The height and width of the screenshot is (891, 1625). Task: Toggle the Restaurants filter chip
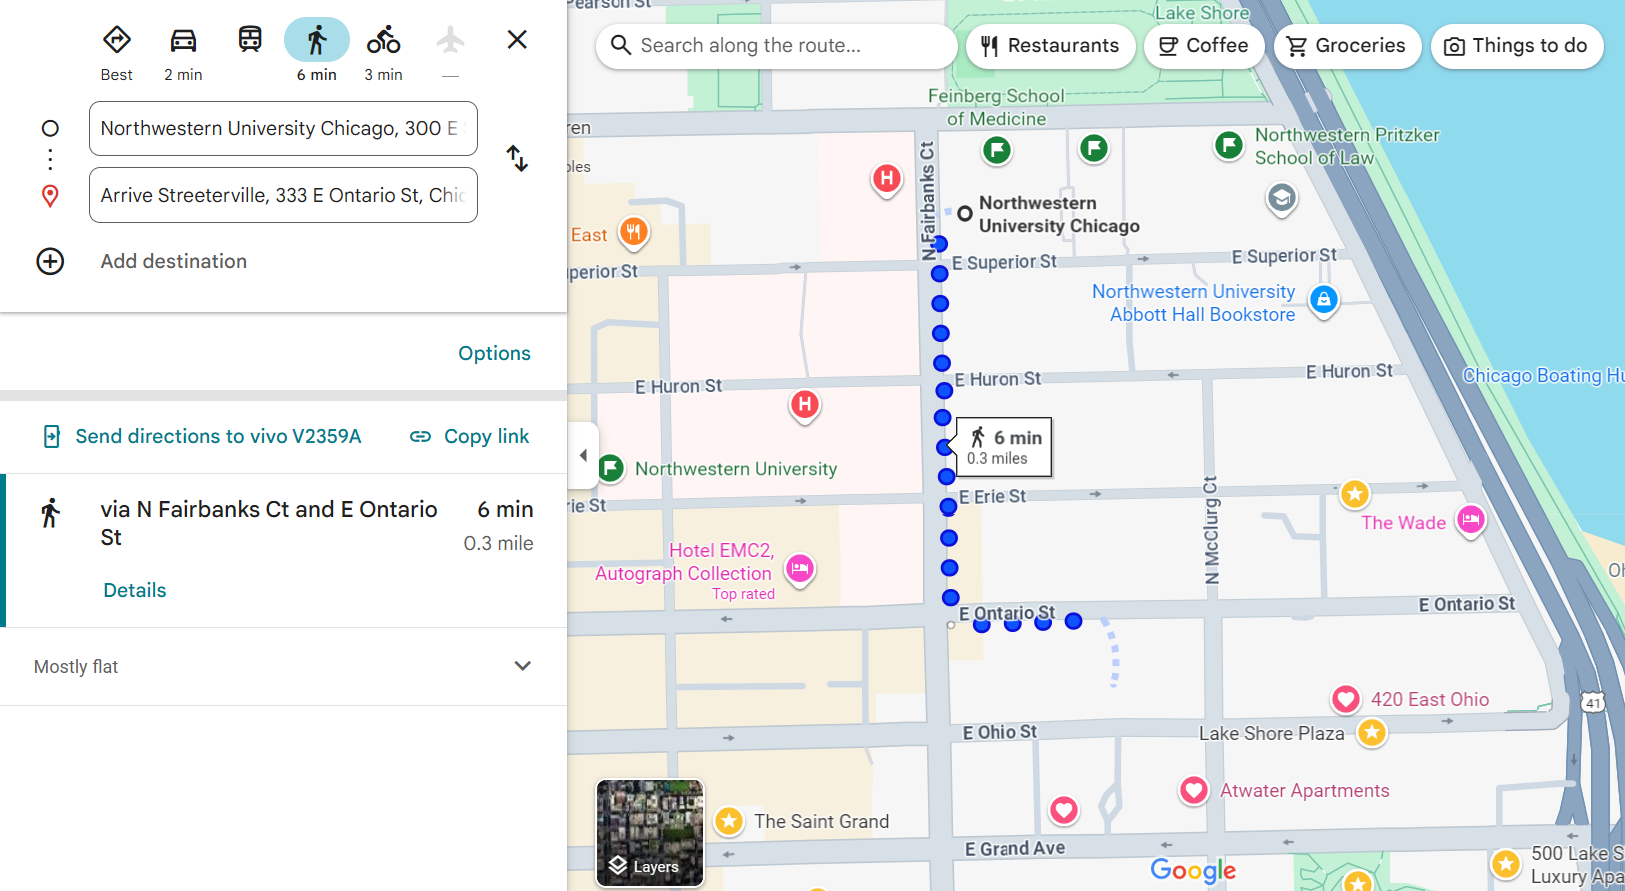tap(1050, 46)
